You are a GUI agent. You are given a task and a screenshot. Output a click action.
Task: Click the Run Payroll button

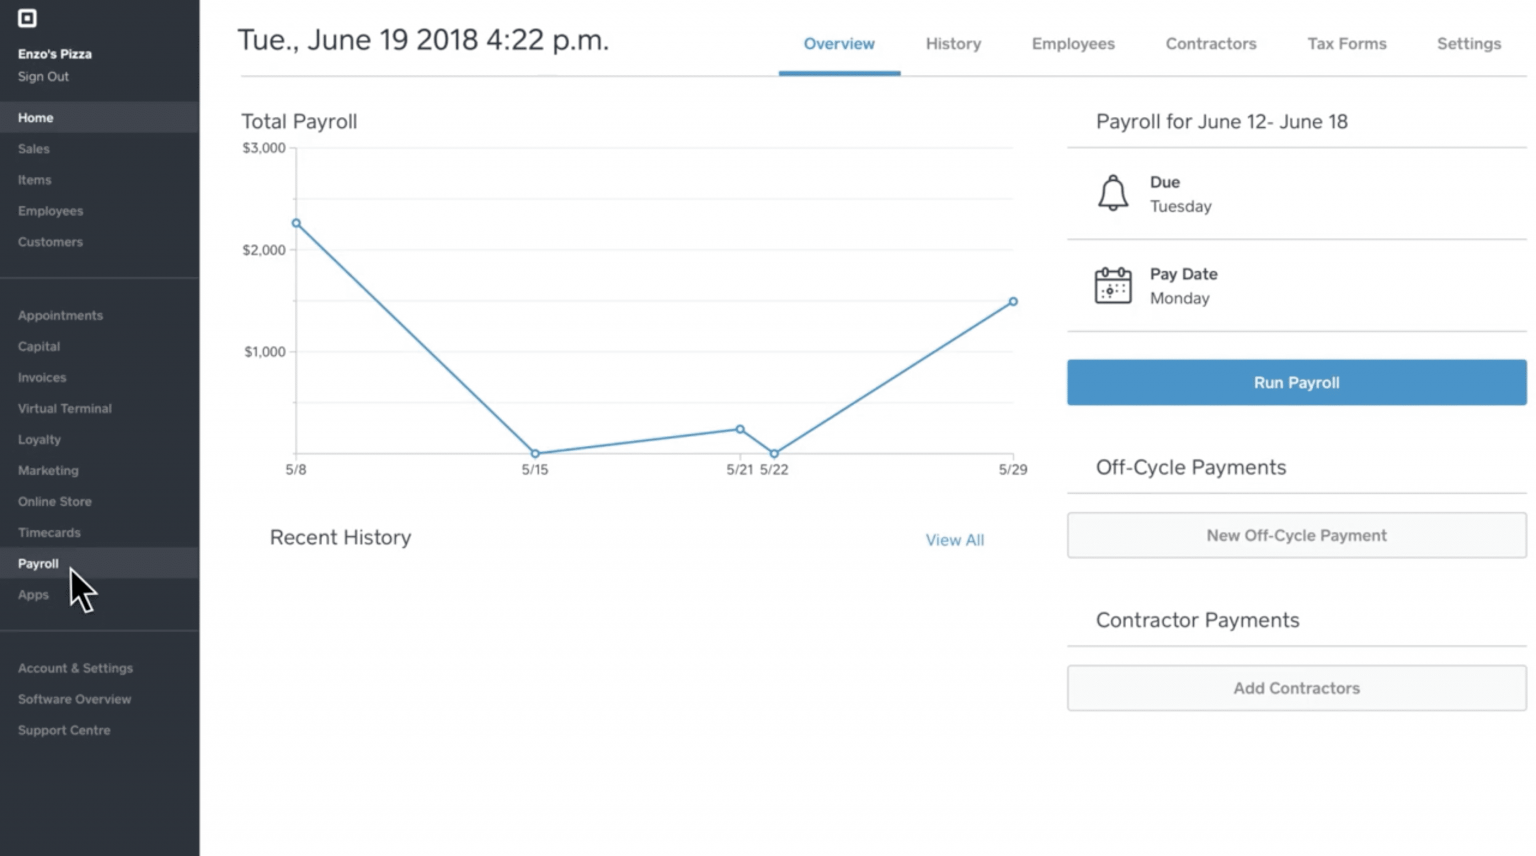coord(1296,382)
